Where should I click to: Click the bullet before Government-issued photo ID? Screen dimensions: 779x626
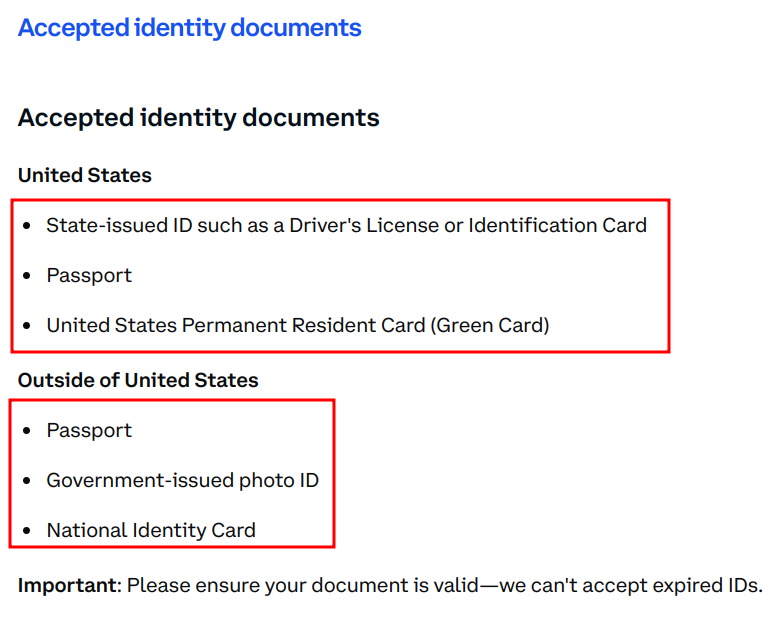click(x=27, y=482)
